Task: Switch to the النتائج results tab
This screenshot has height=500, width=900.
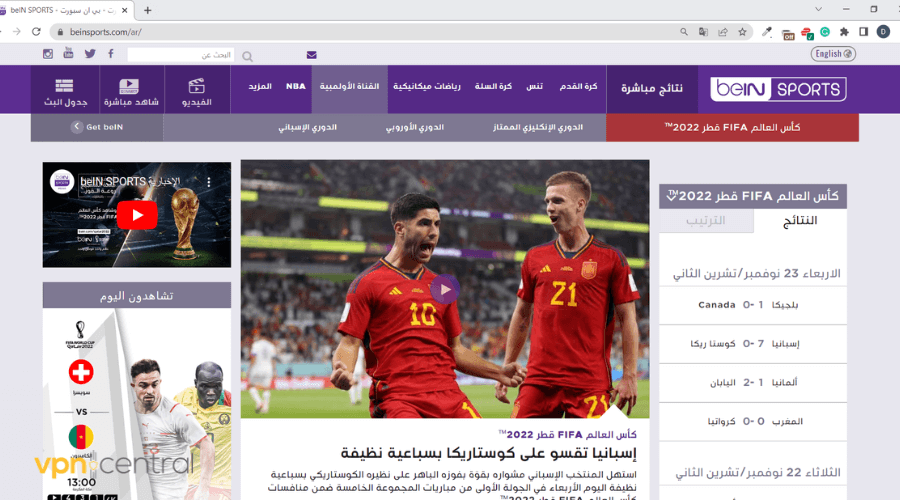Action: point(800,221)
